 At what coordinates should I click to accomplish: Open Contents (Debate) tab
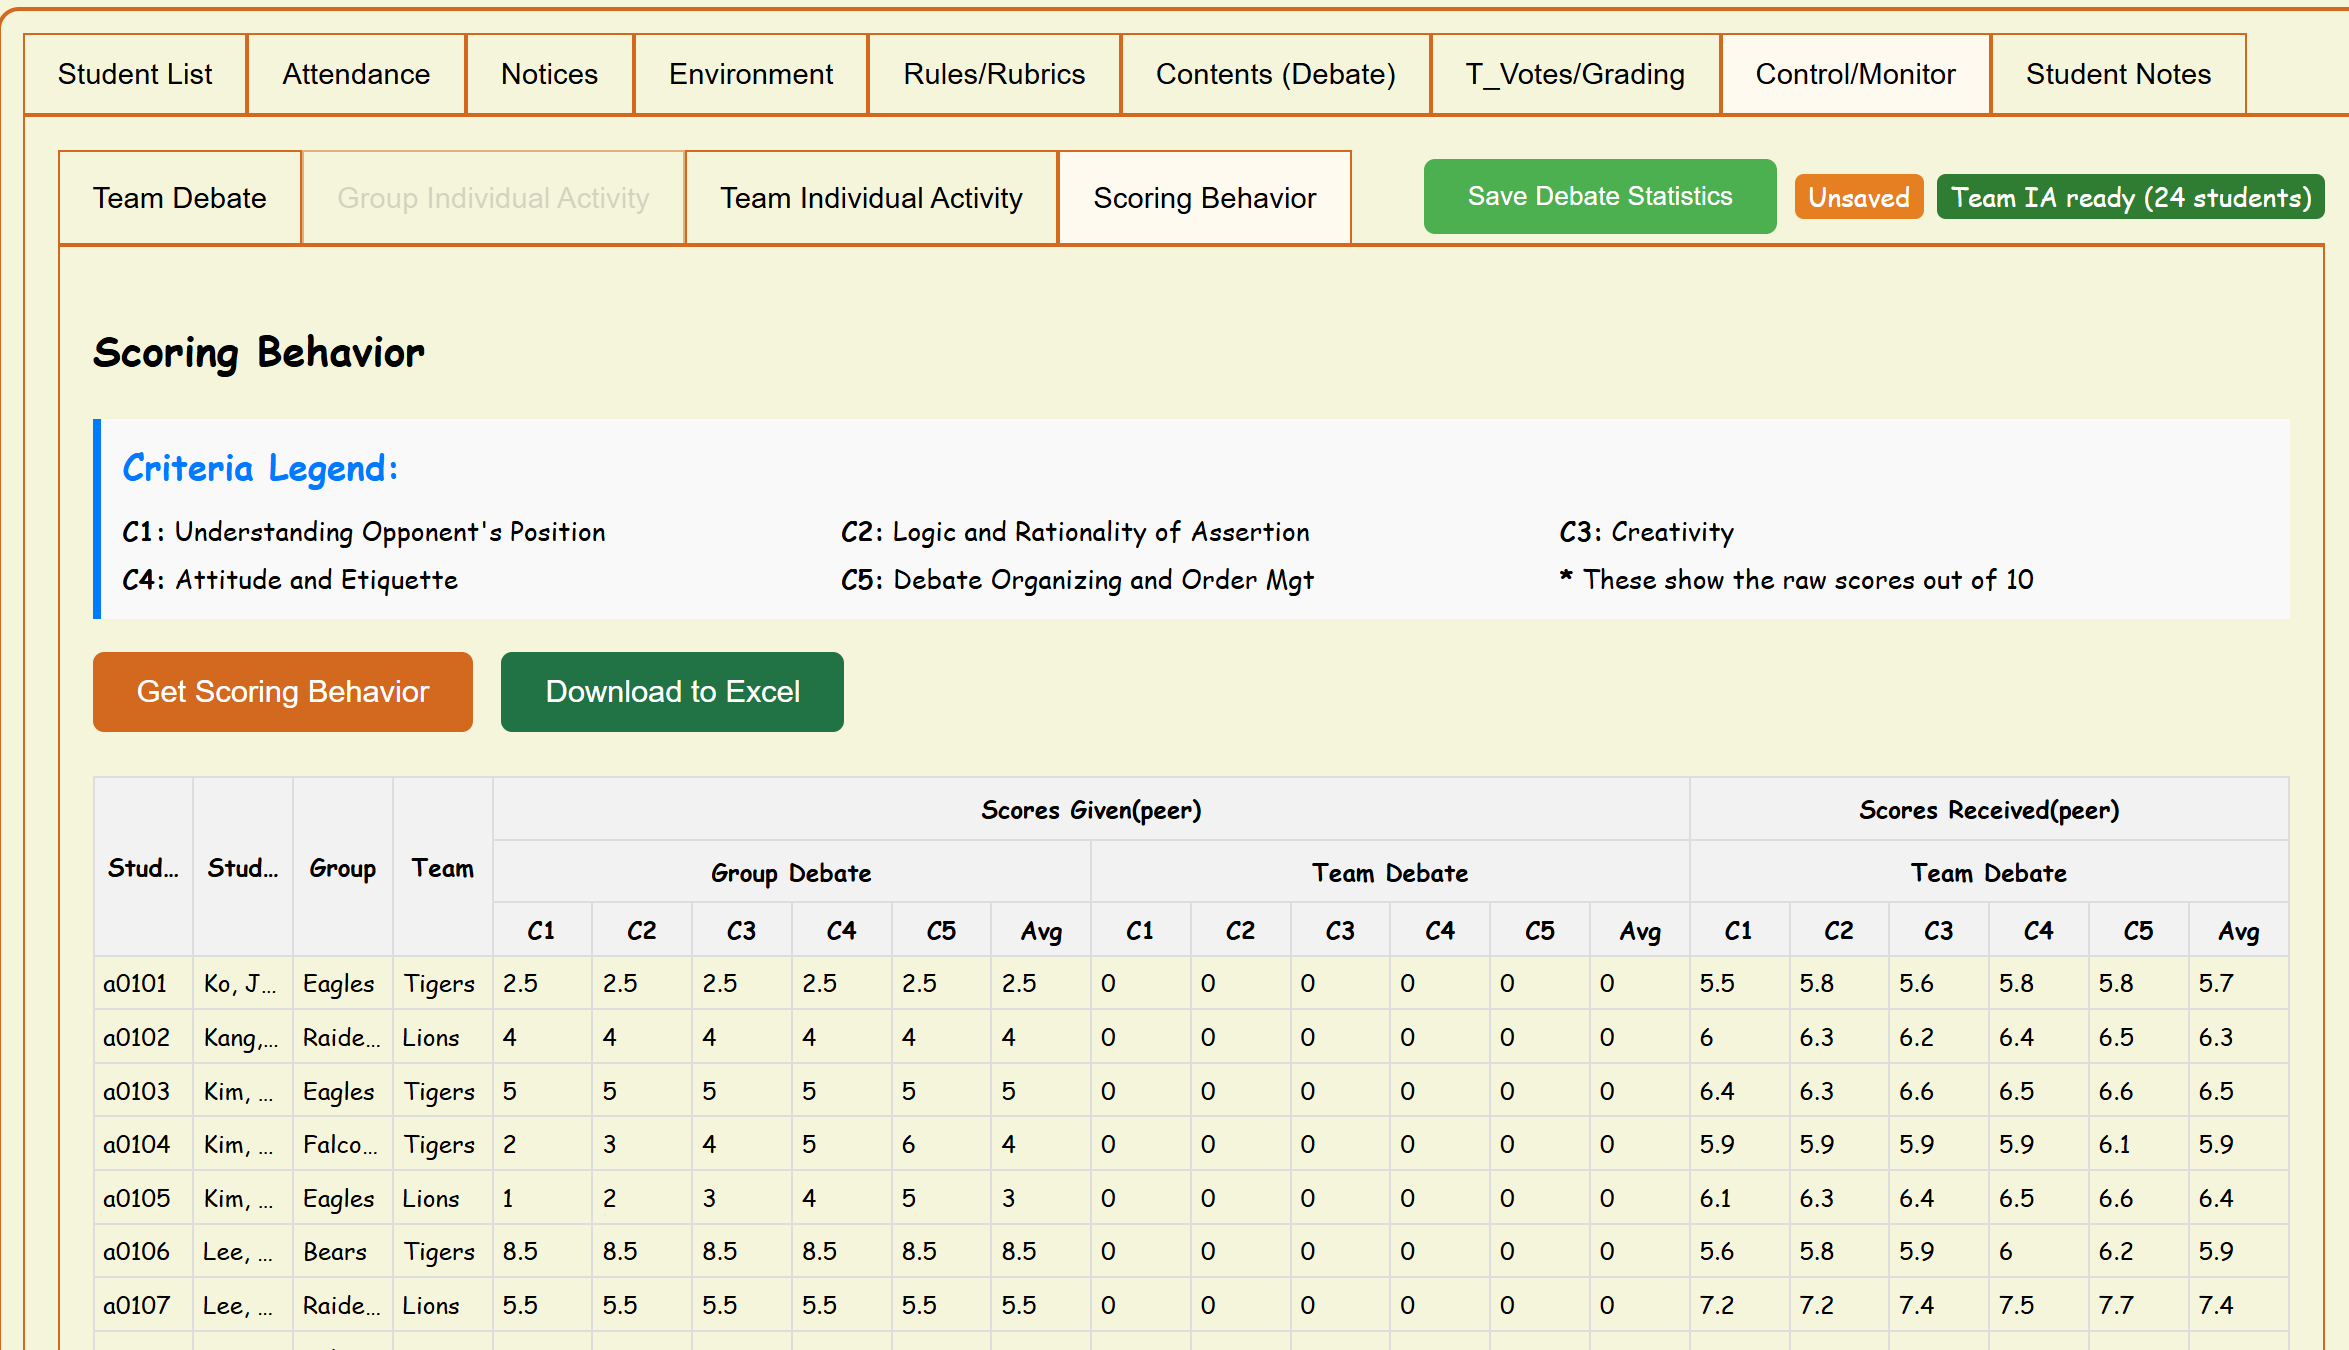(x=1275, y=74)
